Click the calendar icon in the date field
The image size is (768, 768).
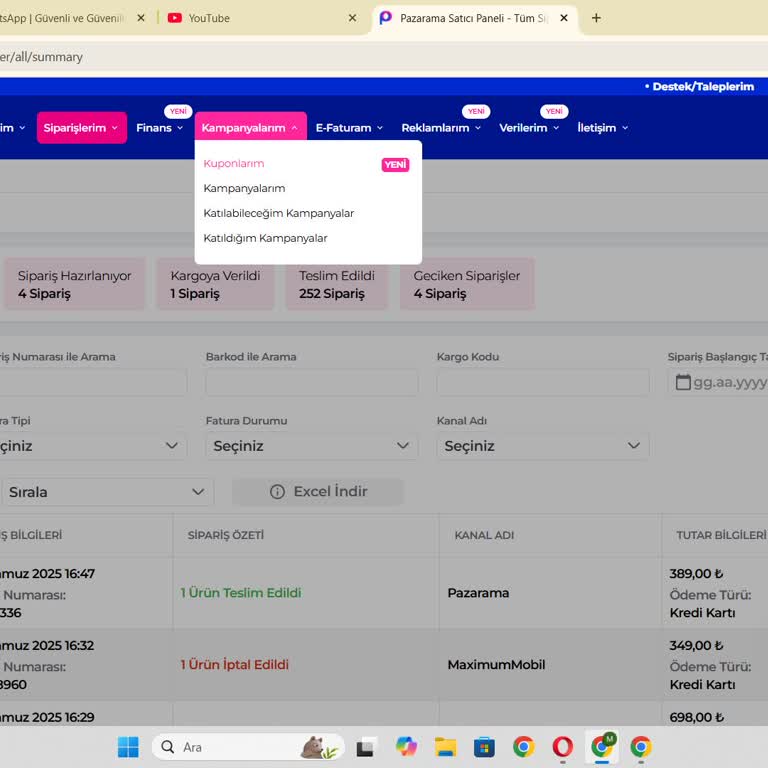click(683, 382)
